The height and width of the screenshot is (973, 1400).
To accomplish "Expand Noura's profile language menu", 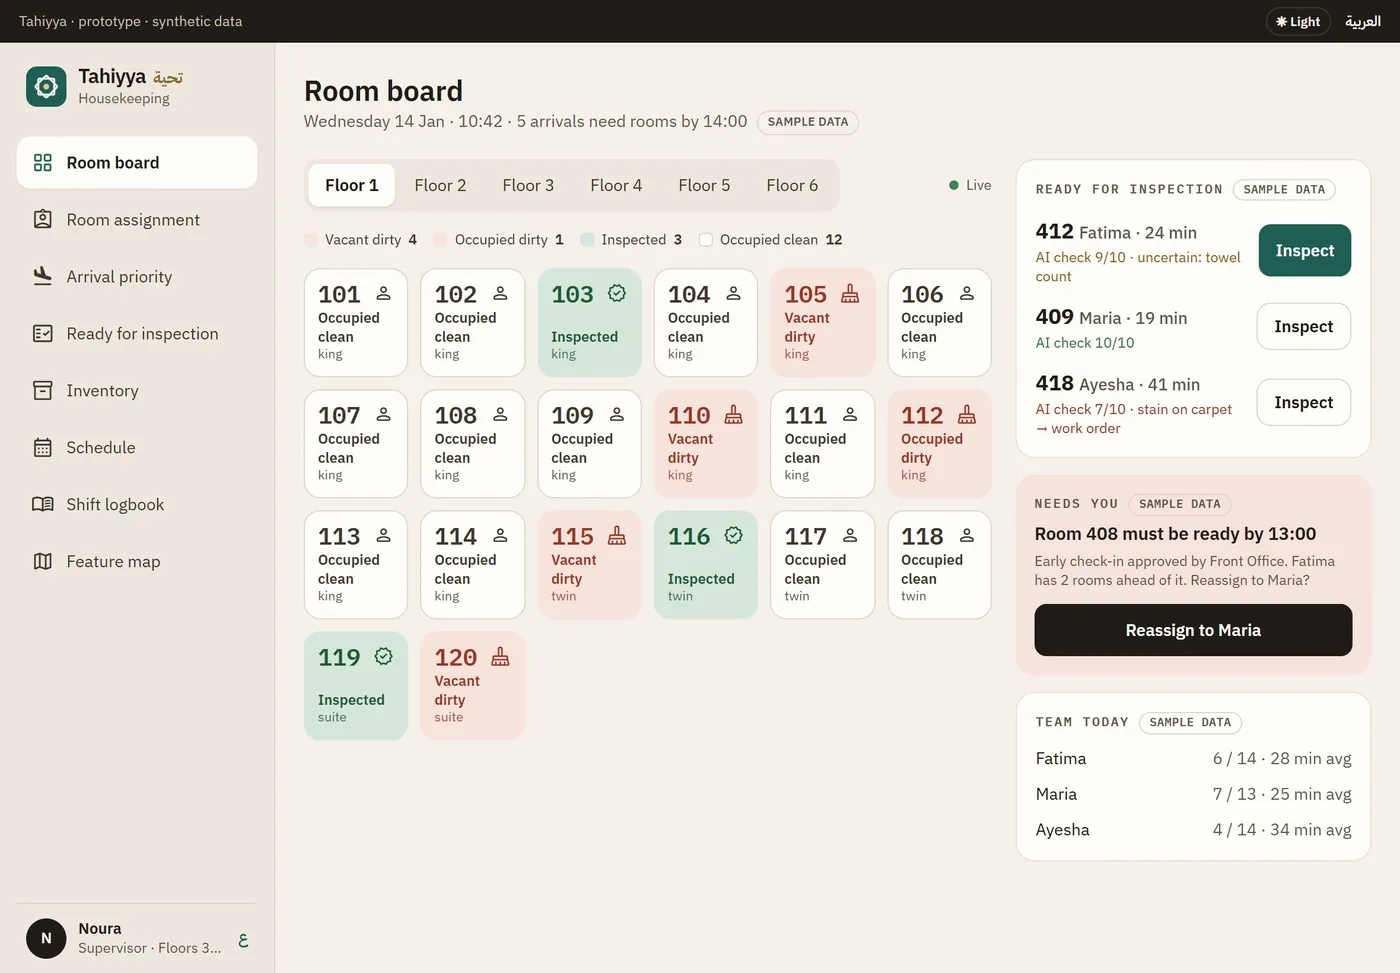I will click(243, 939).
